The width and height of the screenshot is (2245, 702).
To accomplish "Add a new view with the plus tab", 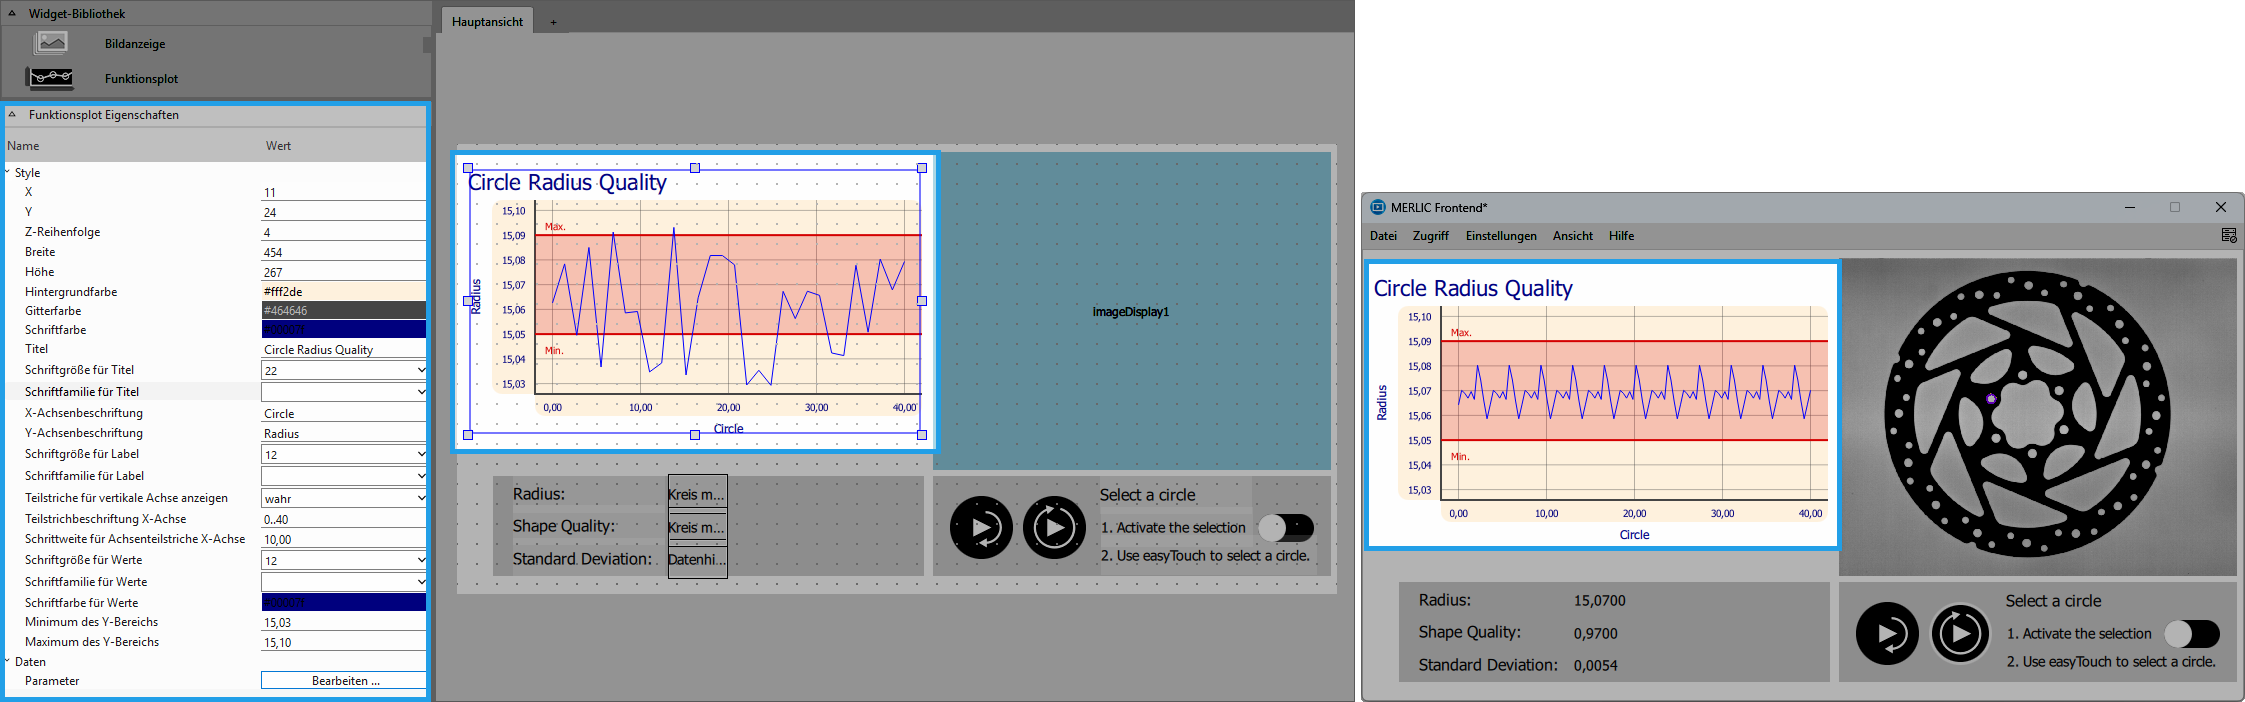I will [553, 22].
